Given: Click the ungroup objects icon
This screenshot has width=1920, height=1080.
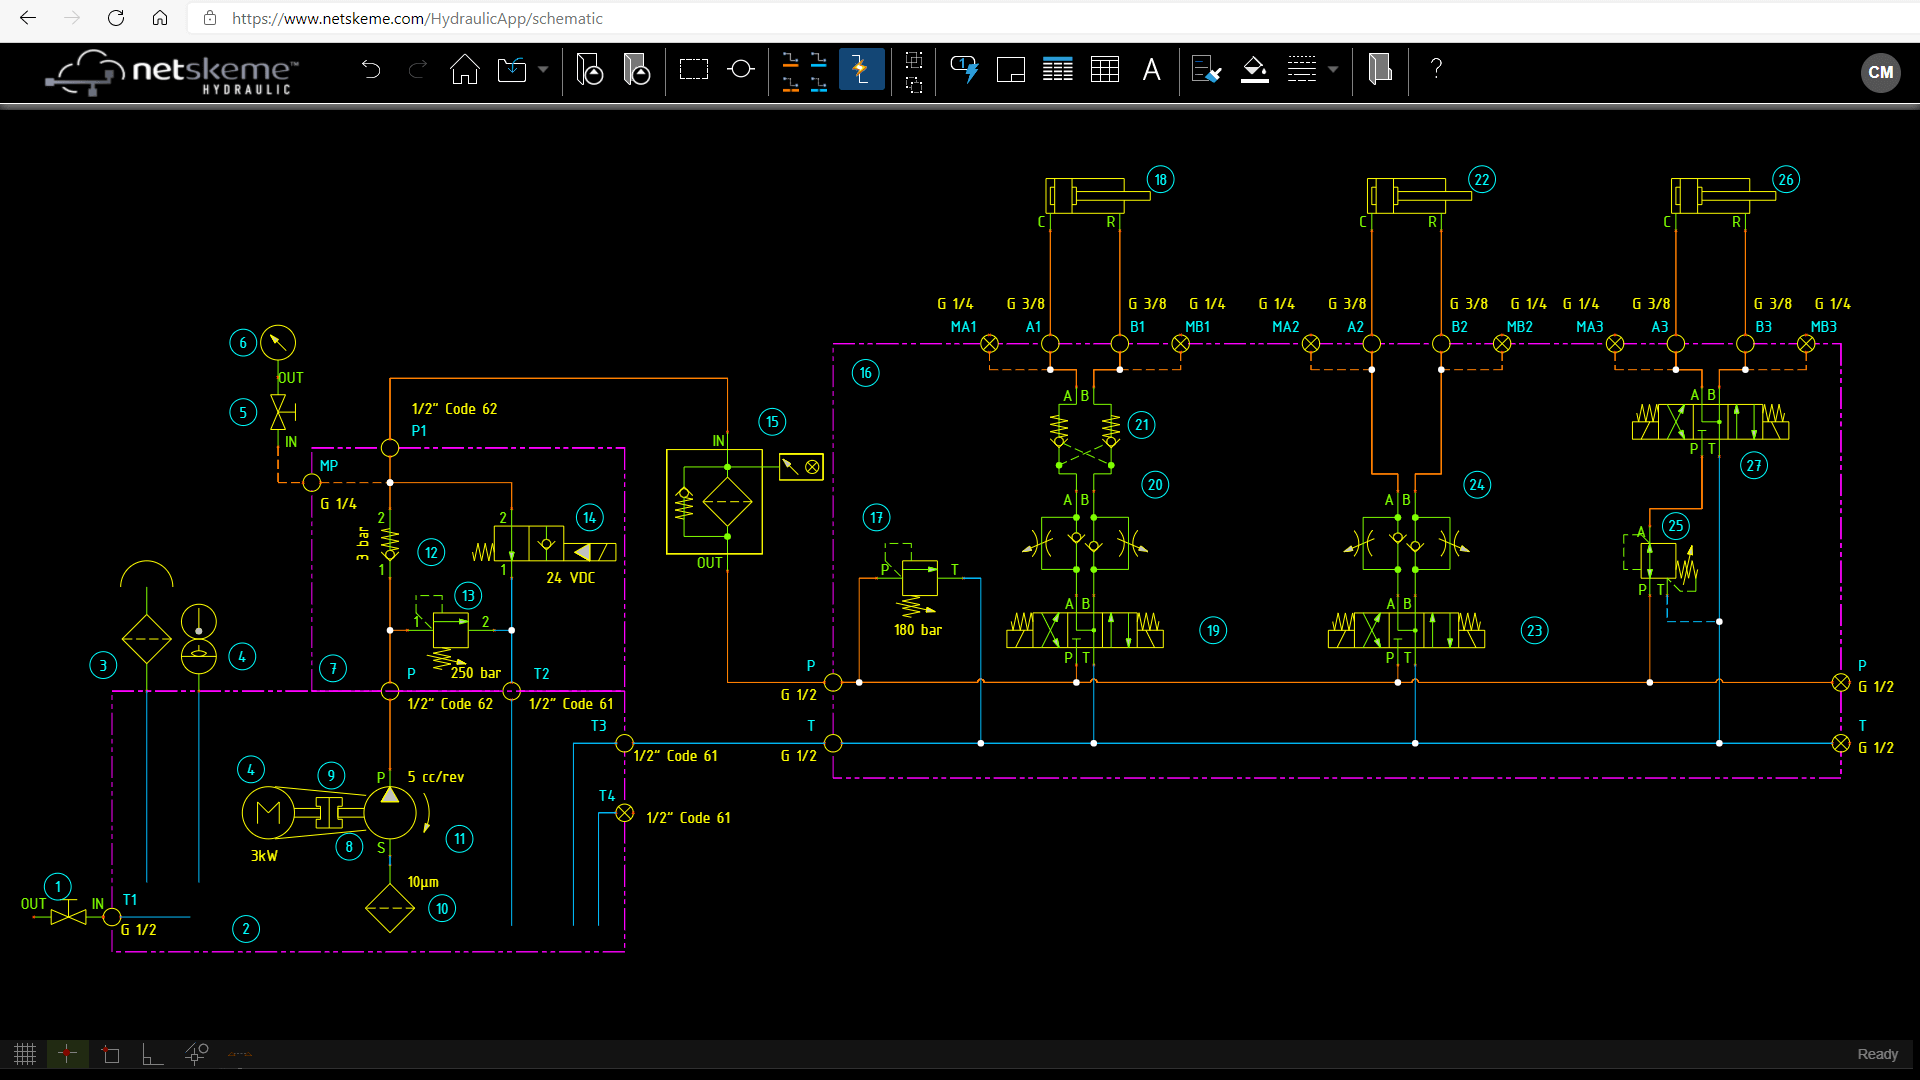Looking at the screenshot, I should [x=914, y=85].
